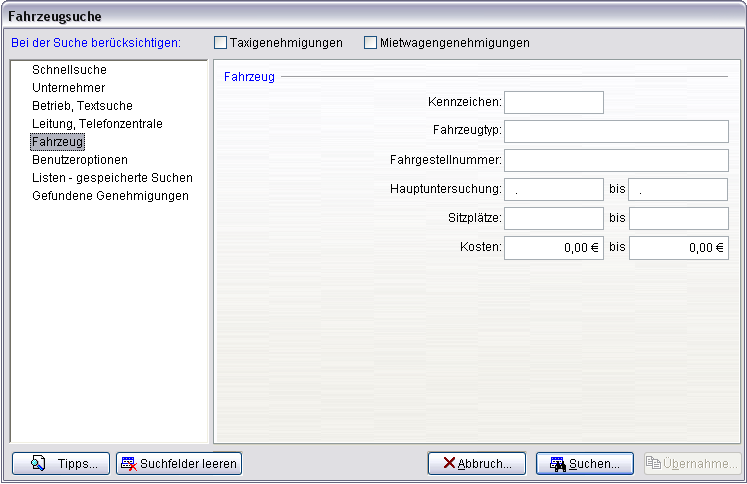
Task: Click the magnifier icon on Tipps button
Action: (x=38, y=464)
